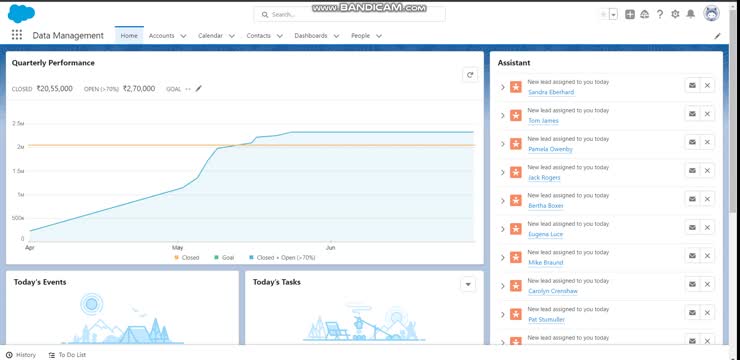This screenshot has height=360, width=740.
Task: Toggle the Goal series in legend
Action: click(224, 258)
